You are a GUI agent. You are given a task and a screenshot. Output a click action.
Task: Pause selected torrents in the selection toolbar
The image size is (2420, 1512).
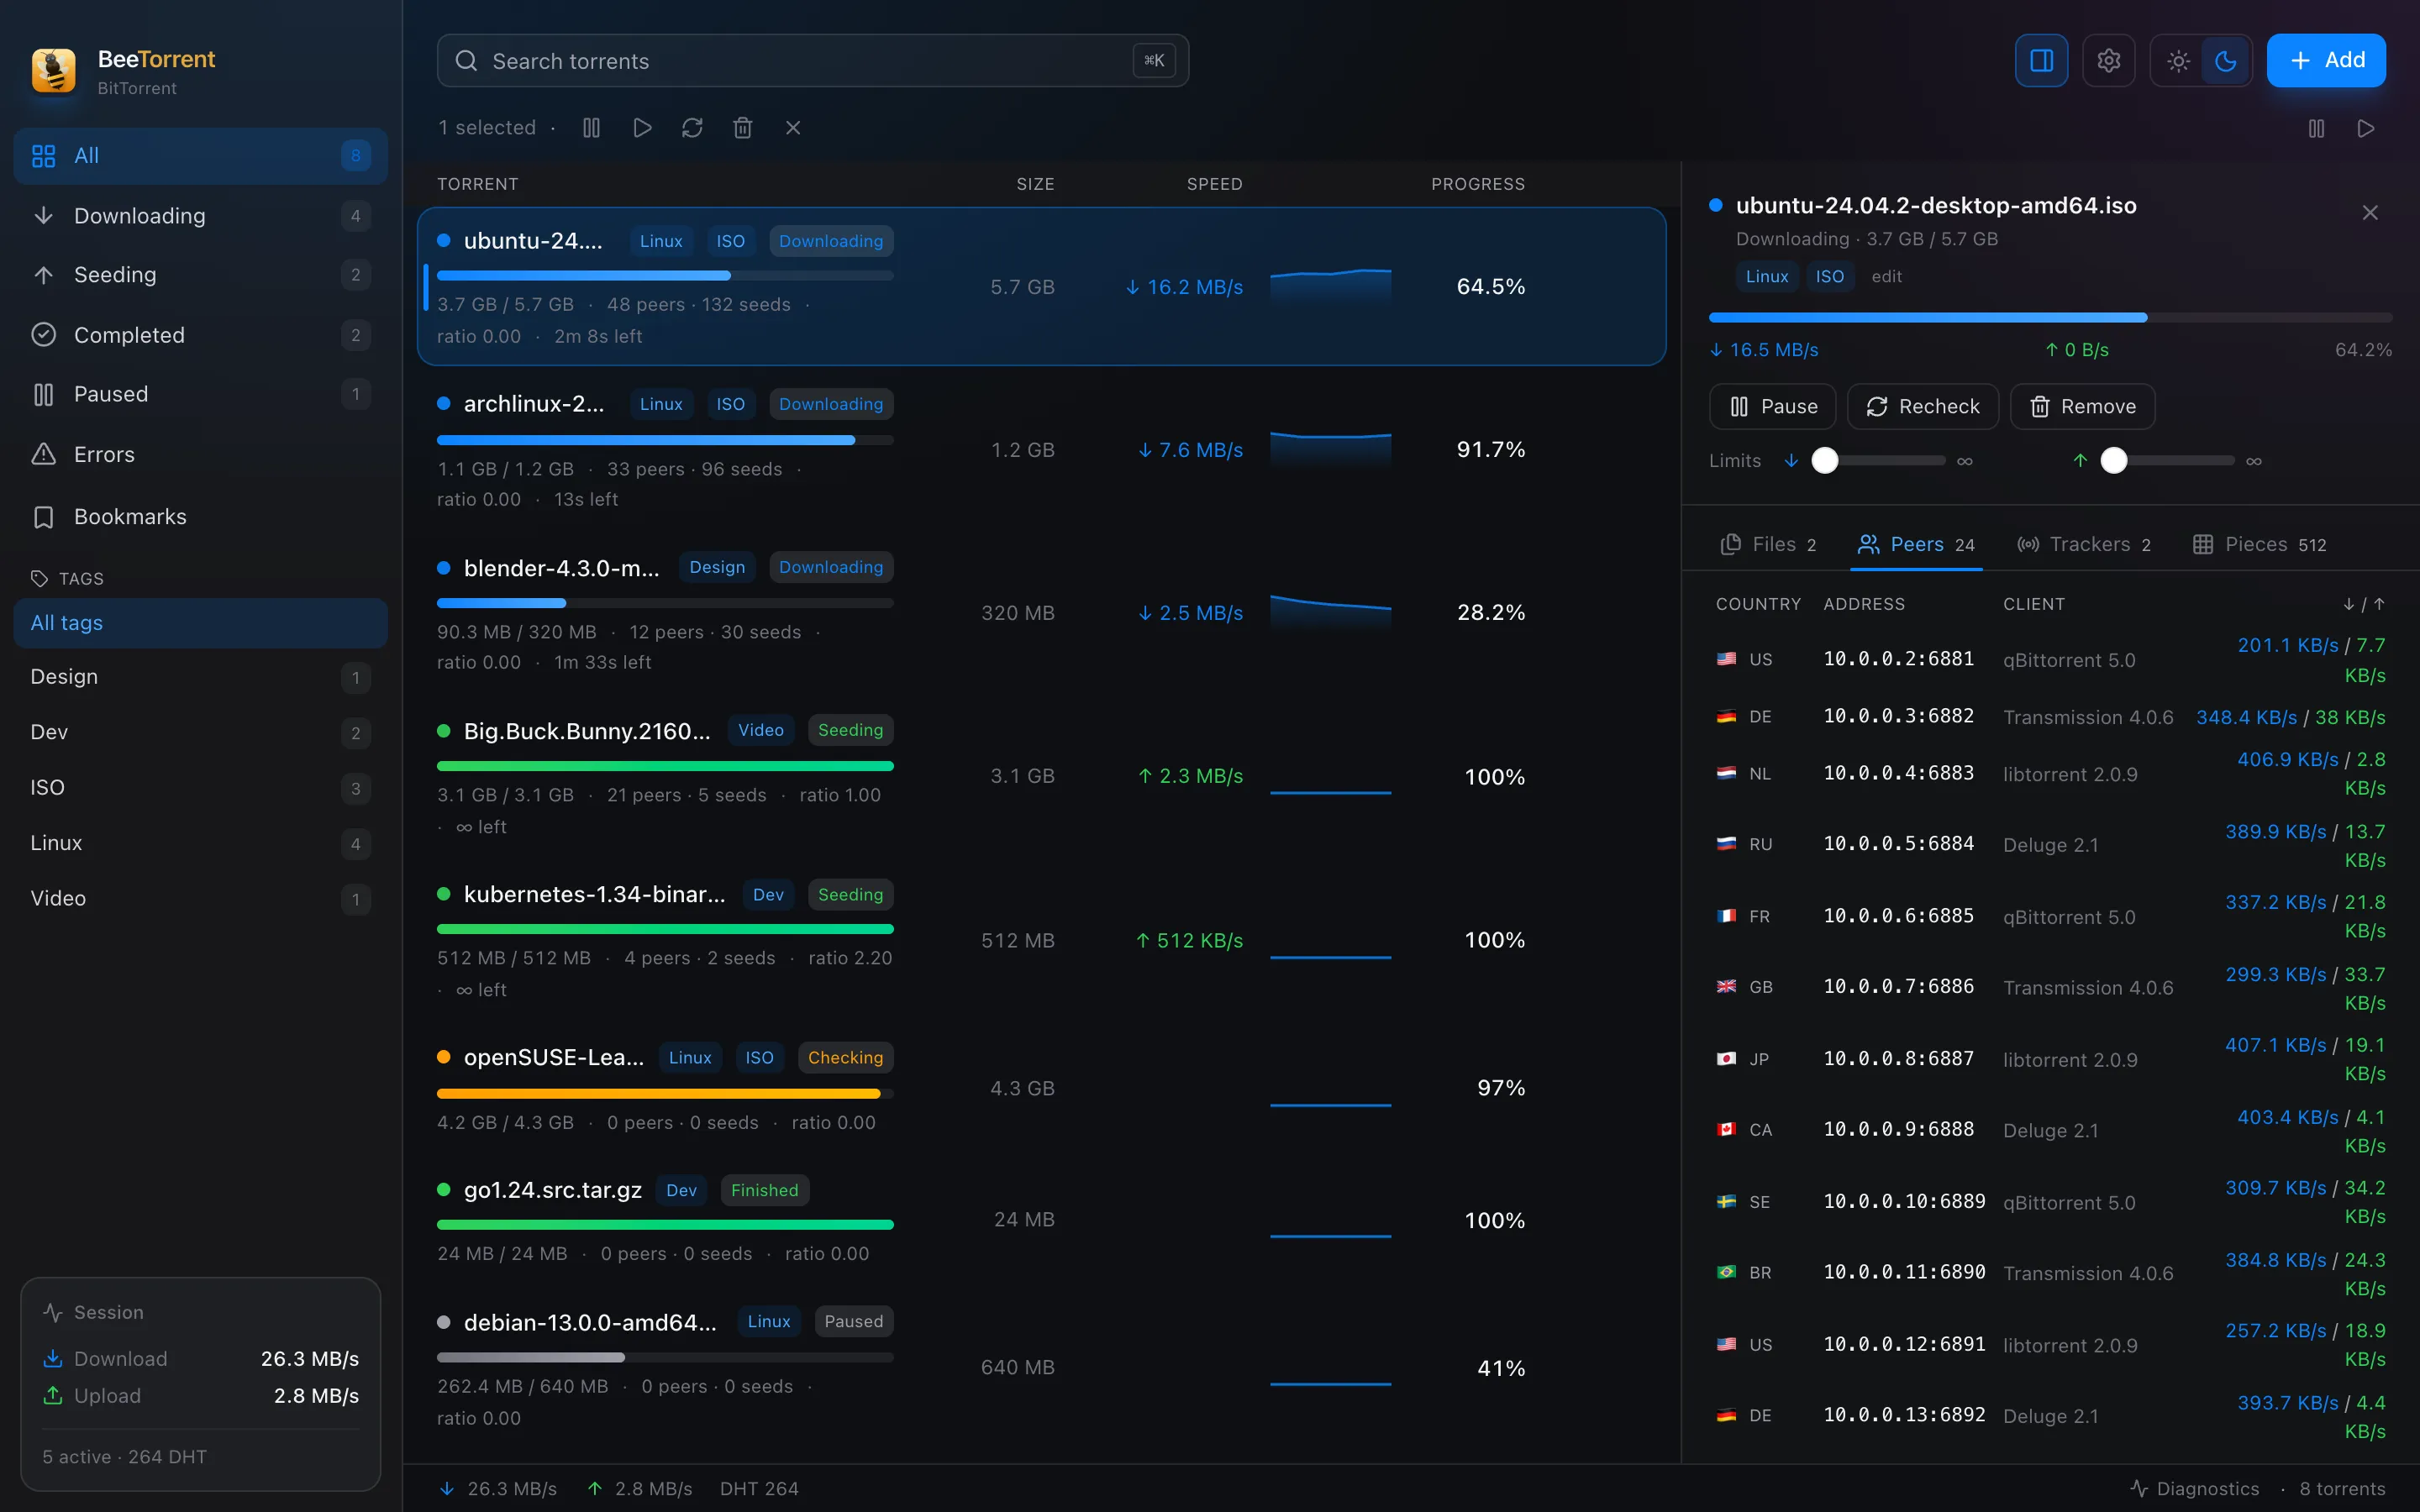pos(591,128)
